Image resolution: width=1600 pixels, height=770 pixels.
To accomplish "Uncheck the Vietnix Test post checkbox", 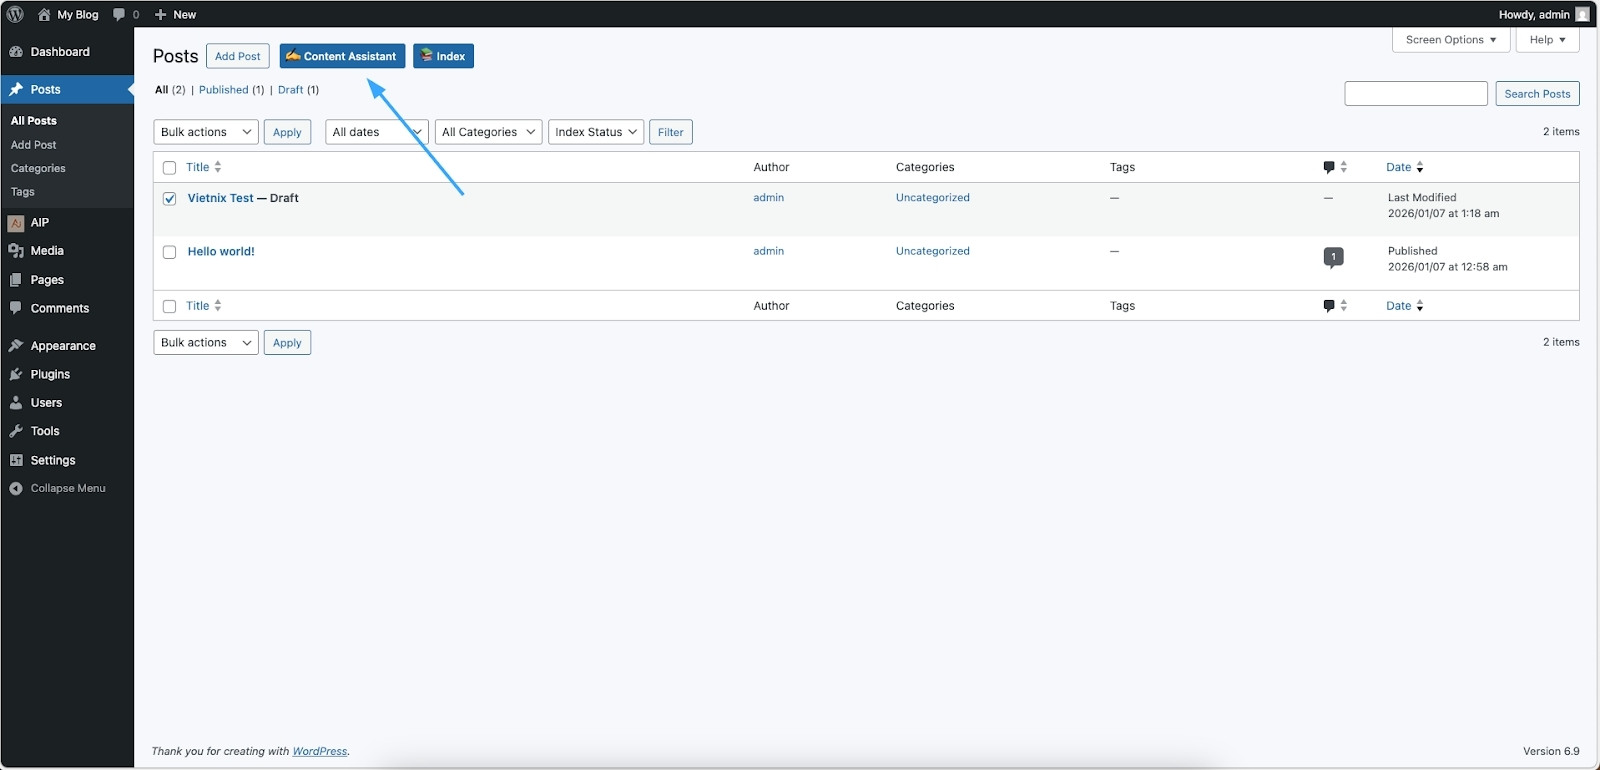I will point(170,199).
